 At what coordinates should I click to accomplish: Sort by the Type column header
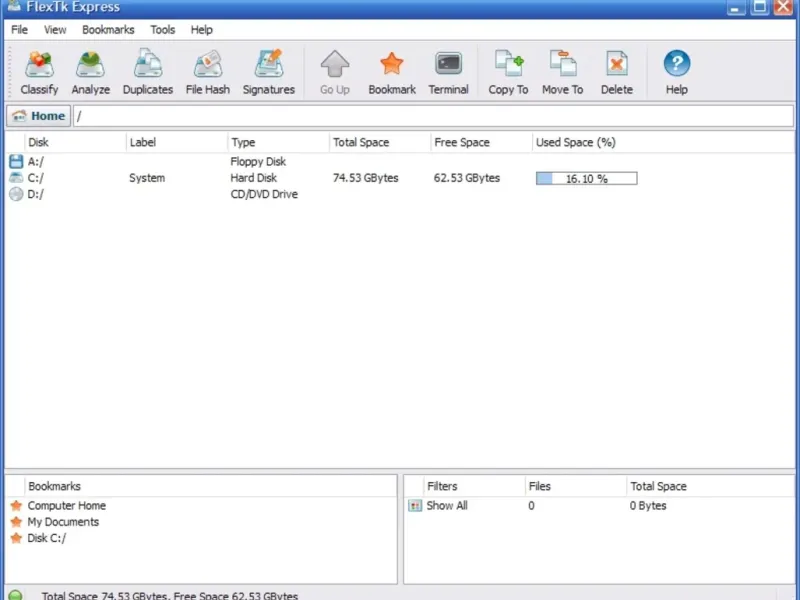click(x=278, y=142)
